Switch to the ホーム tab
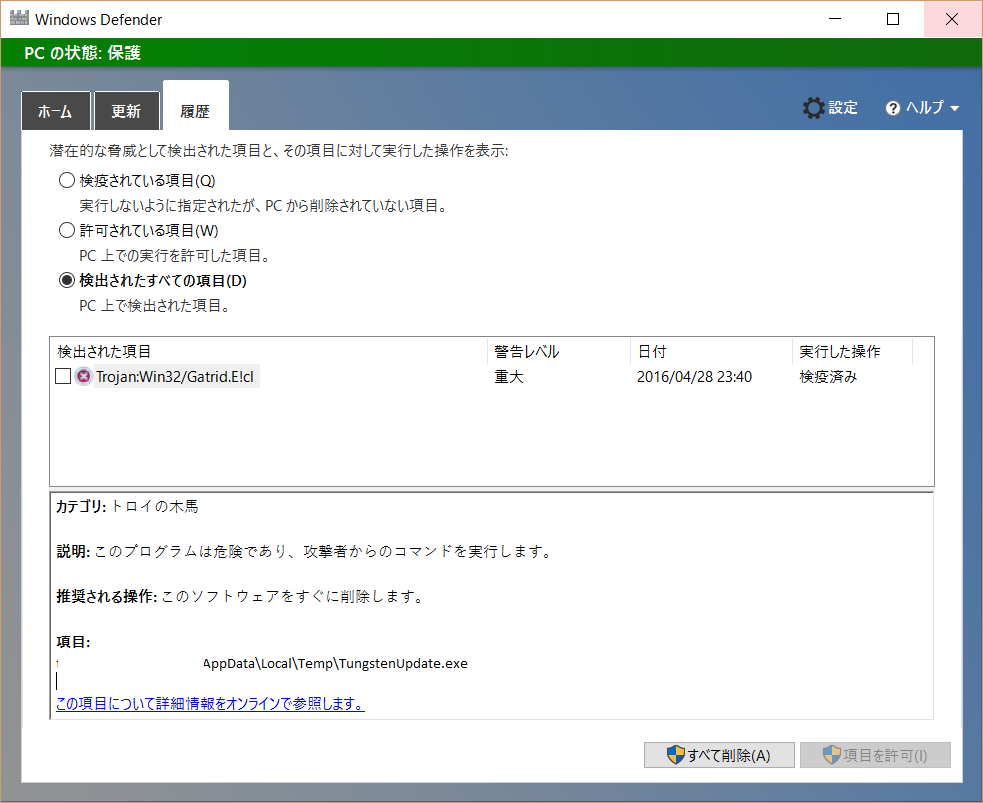The image size is (983, 803). coord(56,111)
